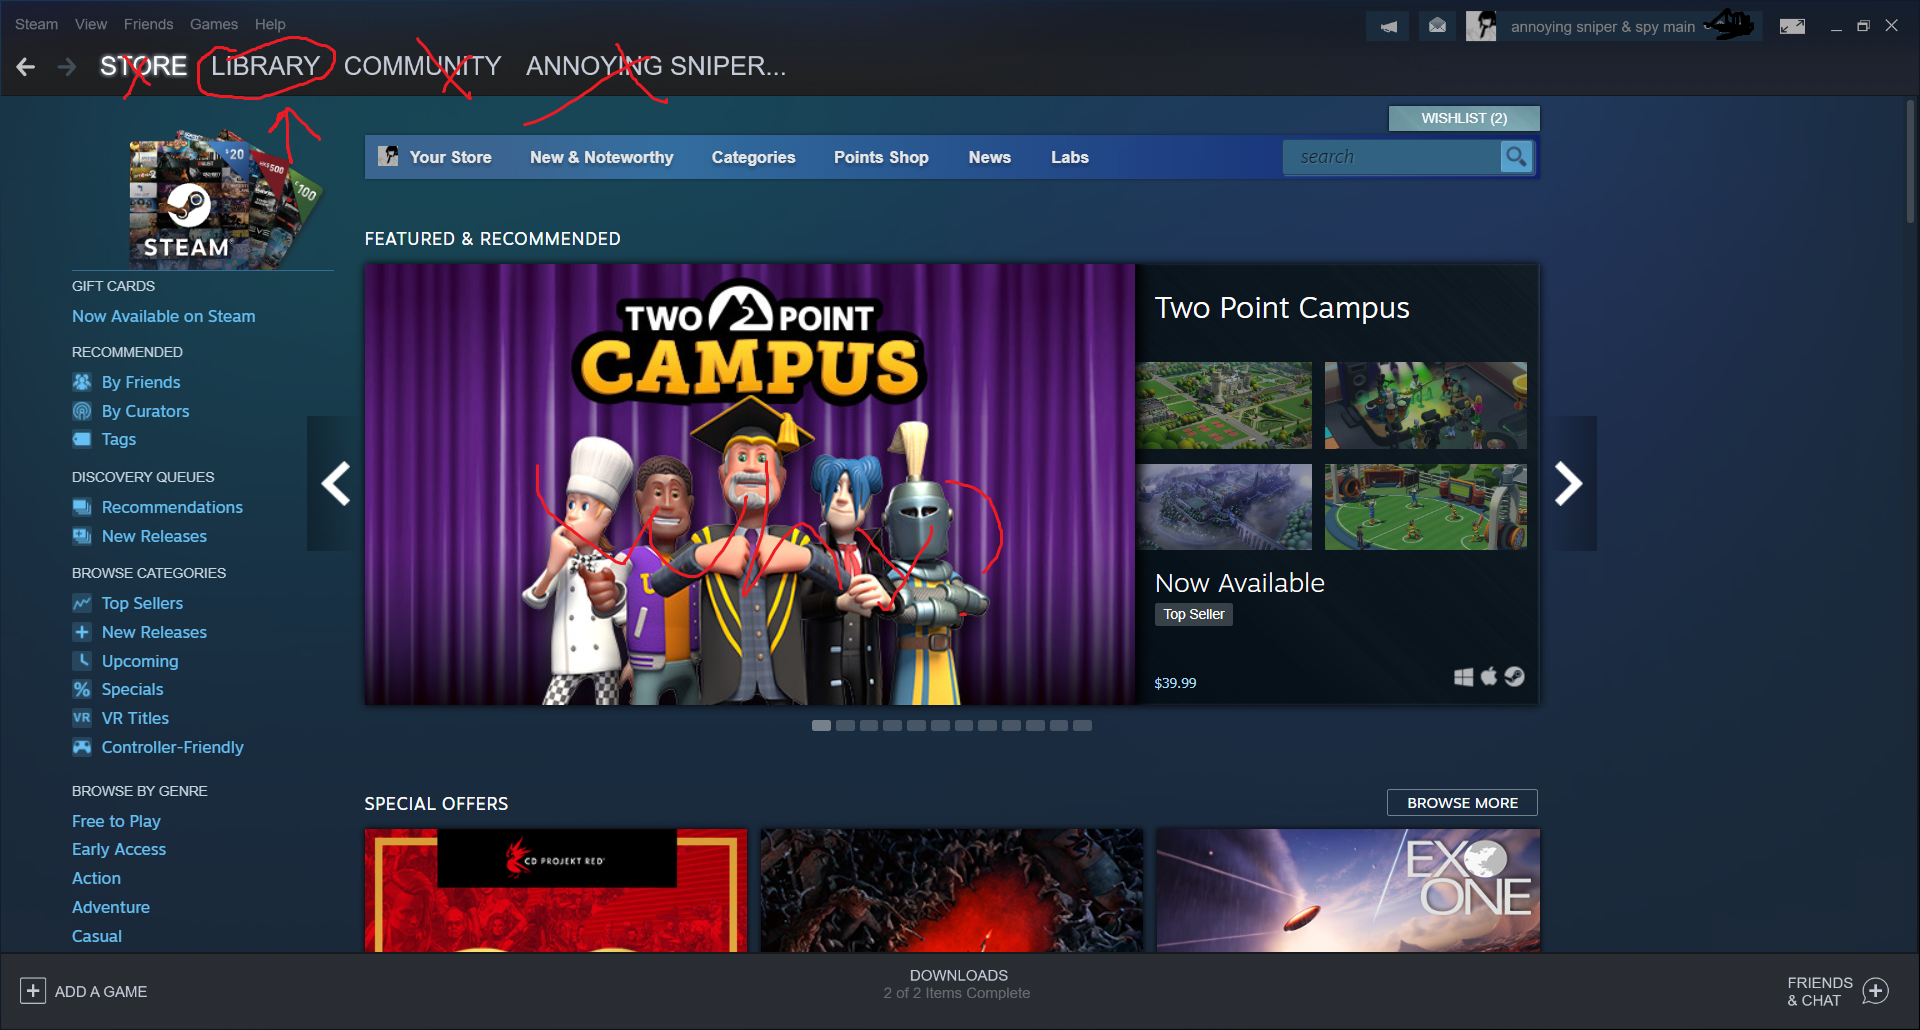Open the Steam menu
The height and width of the screenshot is (1030, 1920).
[36, 24]
